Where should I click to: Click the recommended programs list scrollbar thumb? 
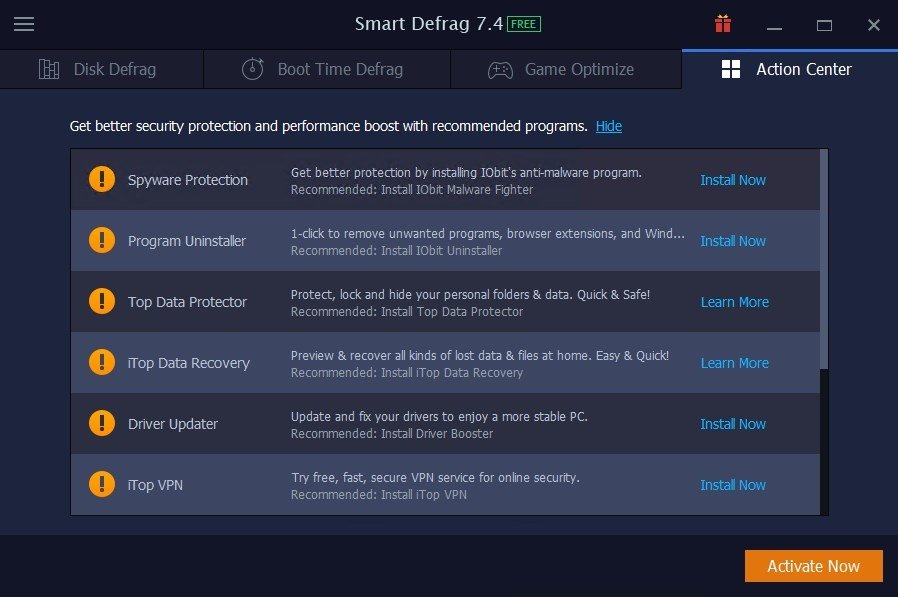pyautogui.click(x=824, y=260)
